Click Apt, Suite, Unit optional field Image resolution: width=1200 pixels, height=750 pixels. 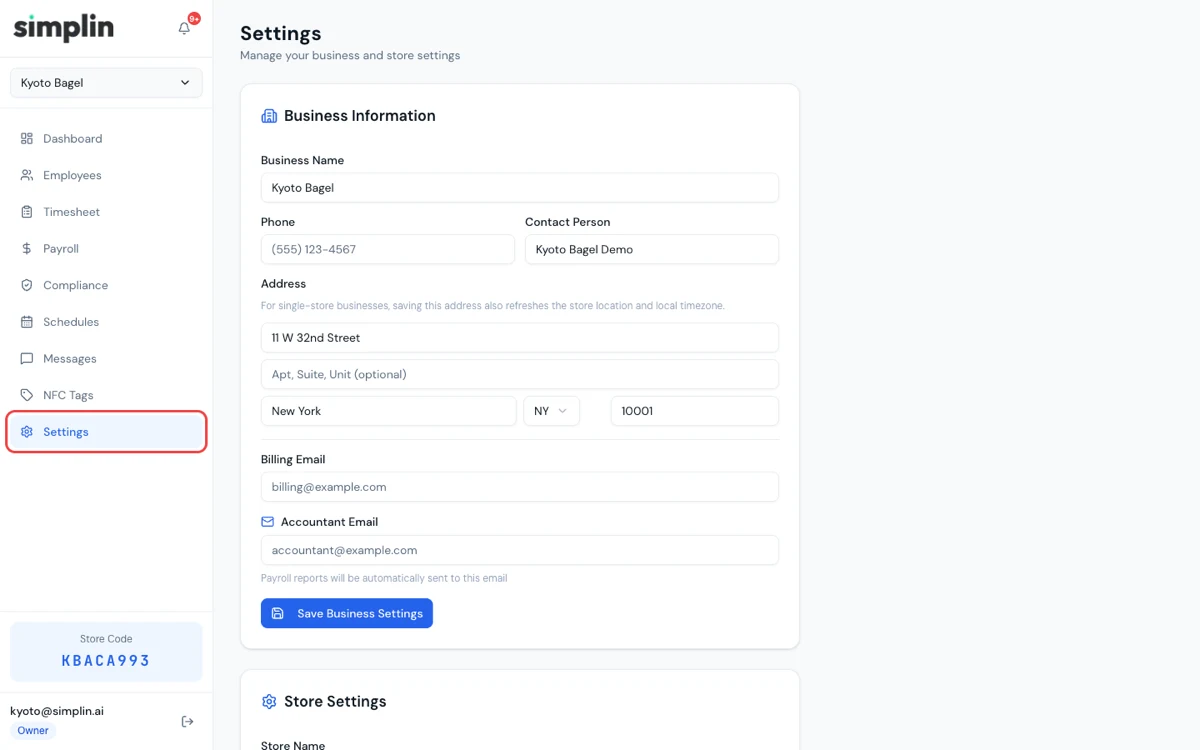point(520,374)
